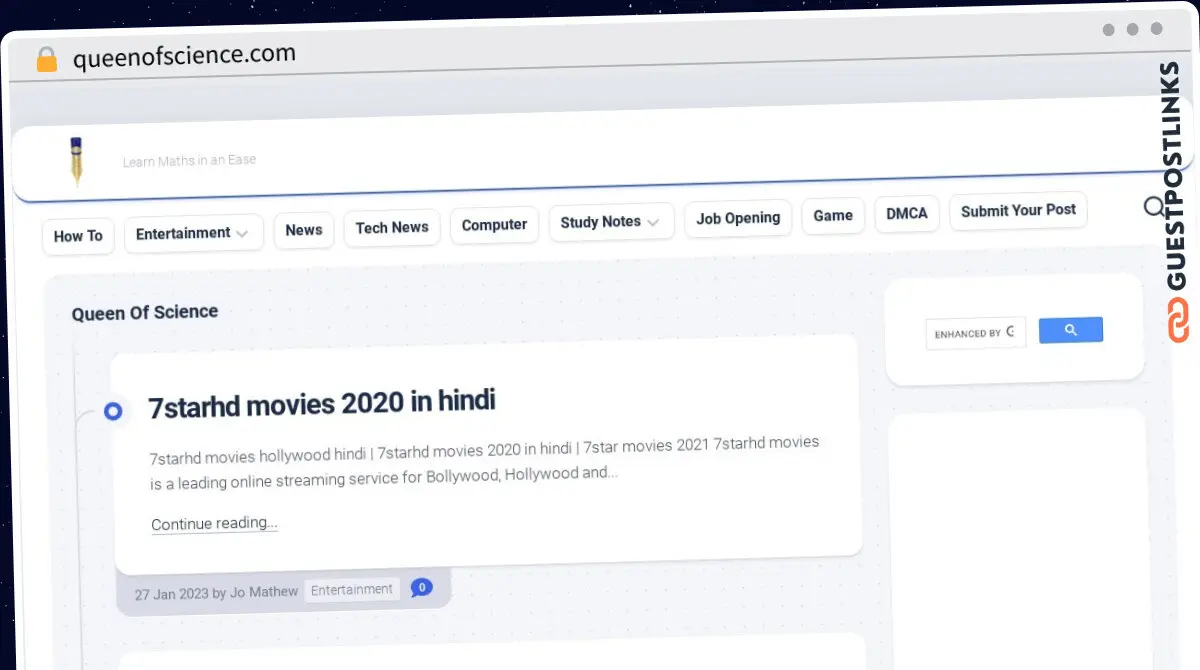
Task: Select the Computer menu item
Action: (x=494, y=225)
